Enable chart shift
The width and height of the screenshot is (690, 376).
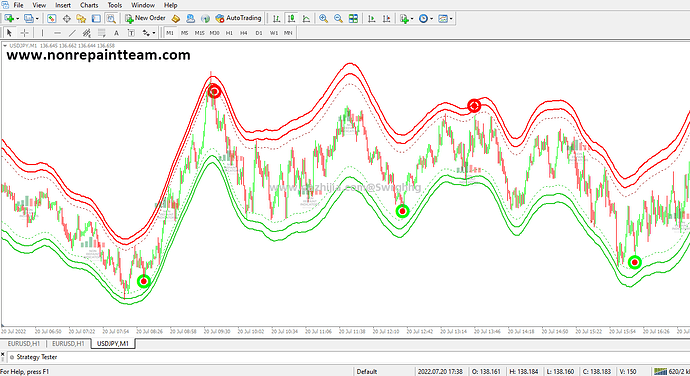[x=386, y=18]
